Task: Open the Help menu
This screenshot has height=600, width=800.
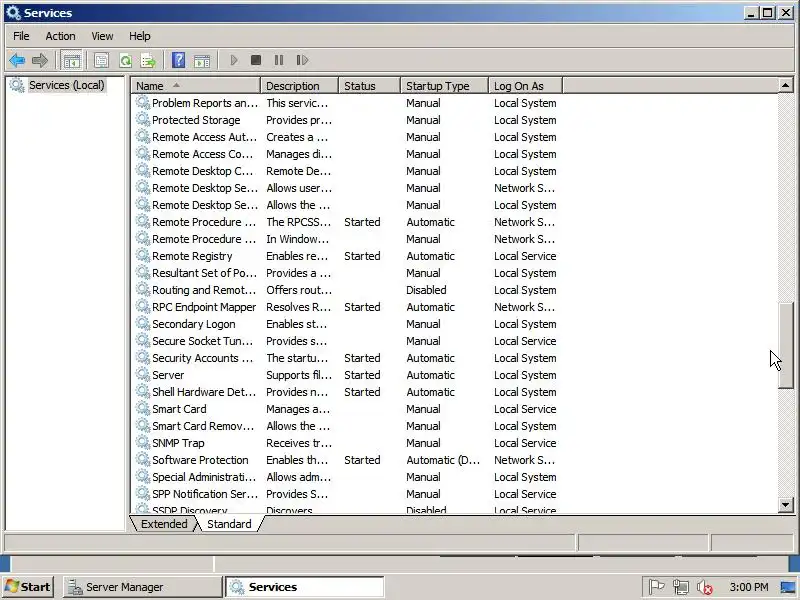Action: [x=139, y=36]
